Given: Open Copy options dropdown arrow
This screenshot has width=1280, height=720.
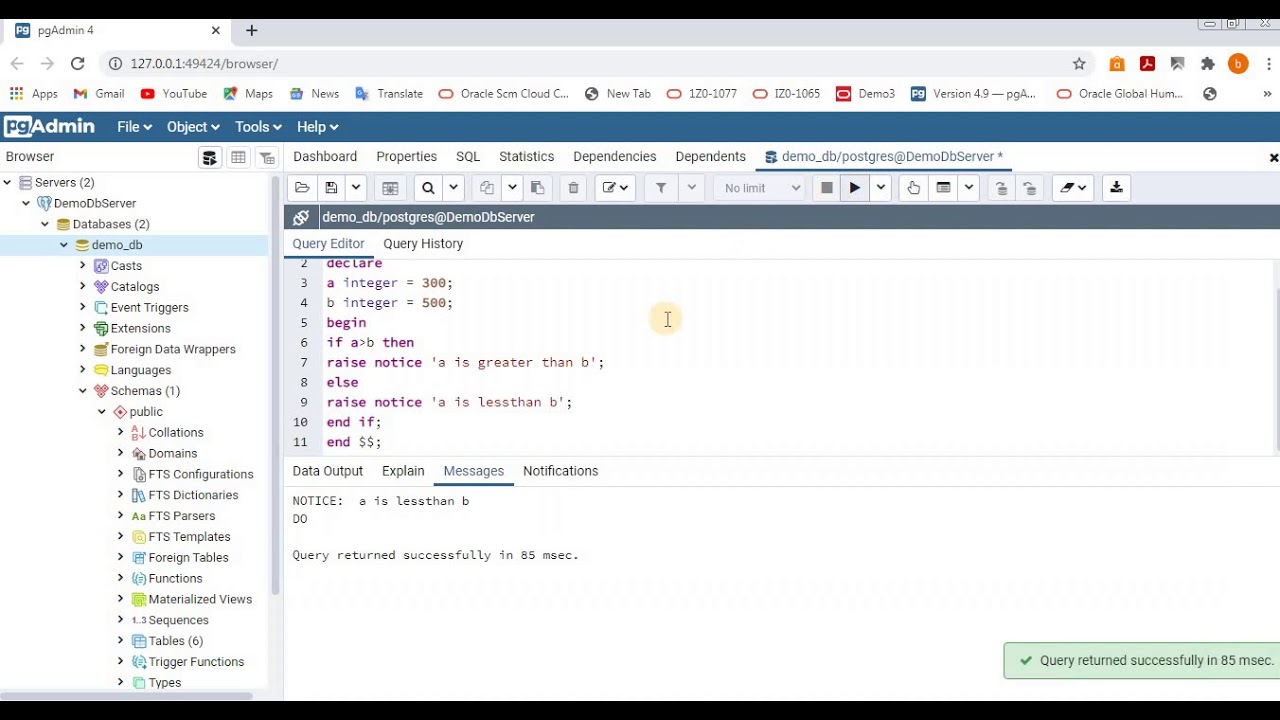Looking at the screenshot, I should 512,188.
